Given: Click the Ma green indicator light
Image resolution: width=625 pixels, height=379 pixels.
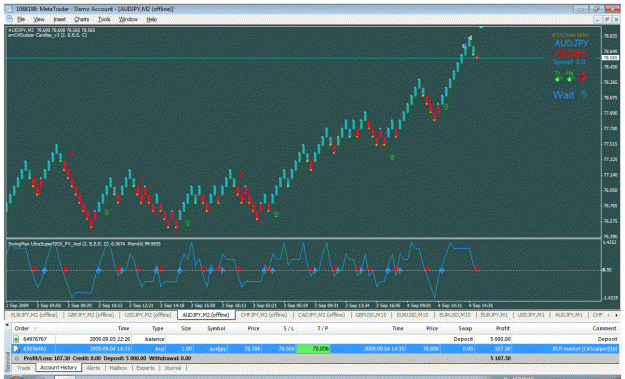Looking at the screenshot, I should 570,79.
